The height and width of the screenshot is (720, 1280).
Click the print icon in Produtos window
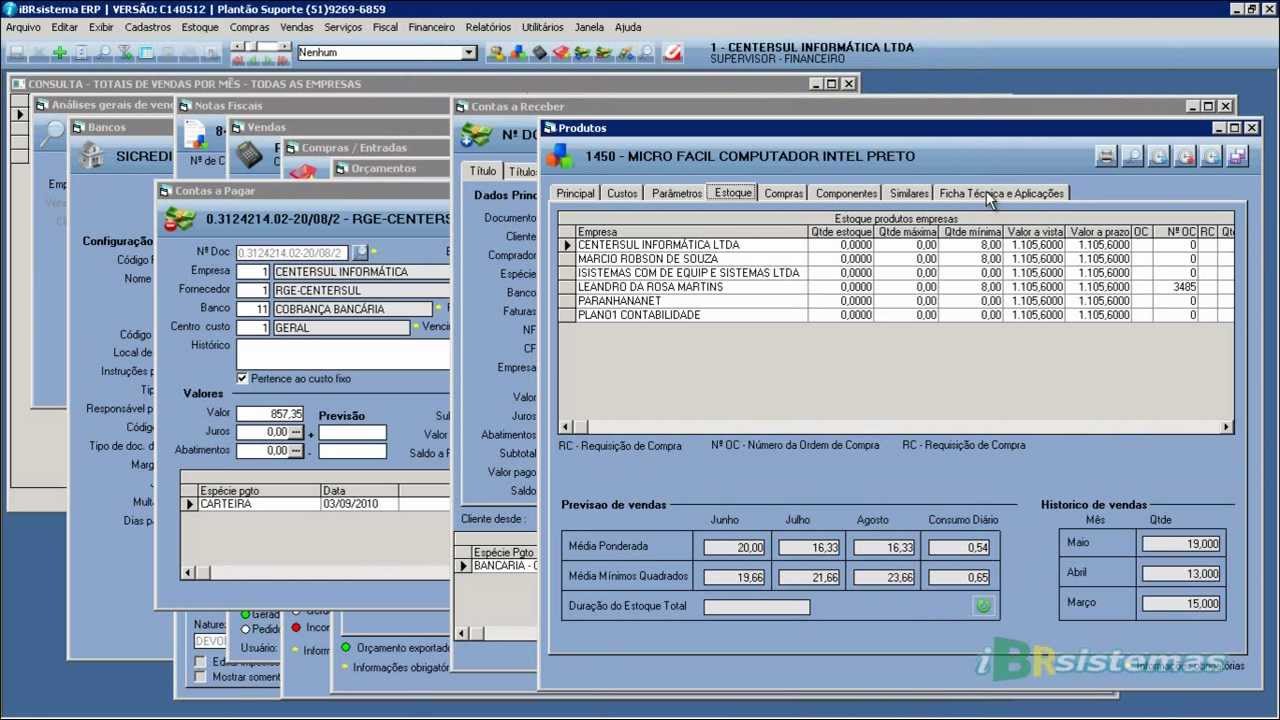tap(1106, 156)
